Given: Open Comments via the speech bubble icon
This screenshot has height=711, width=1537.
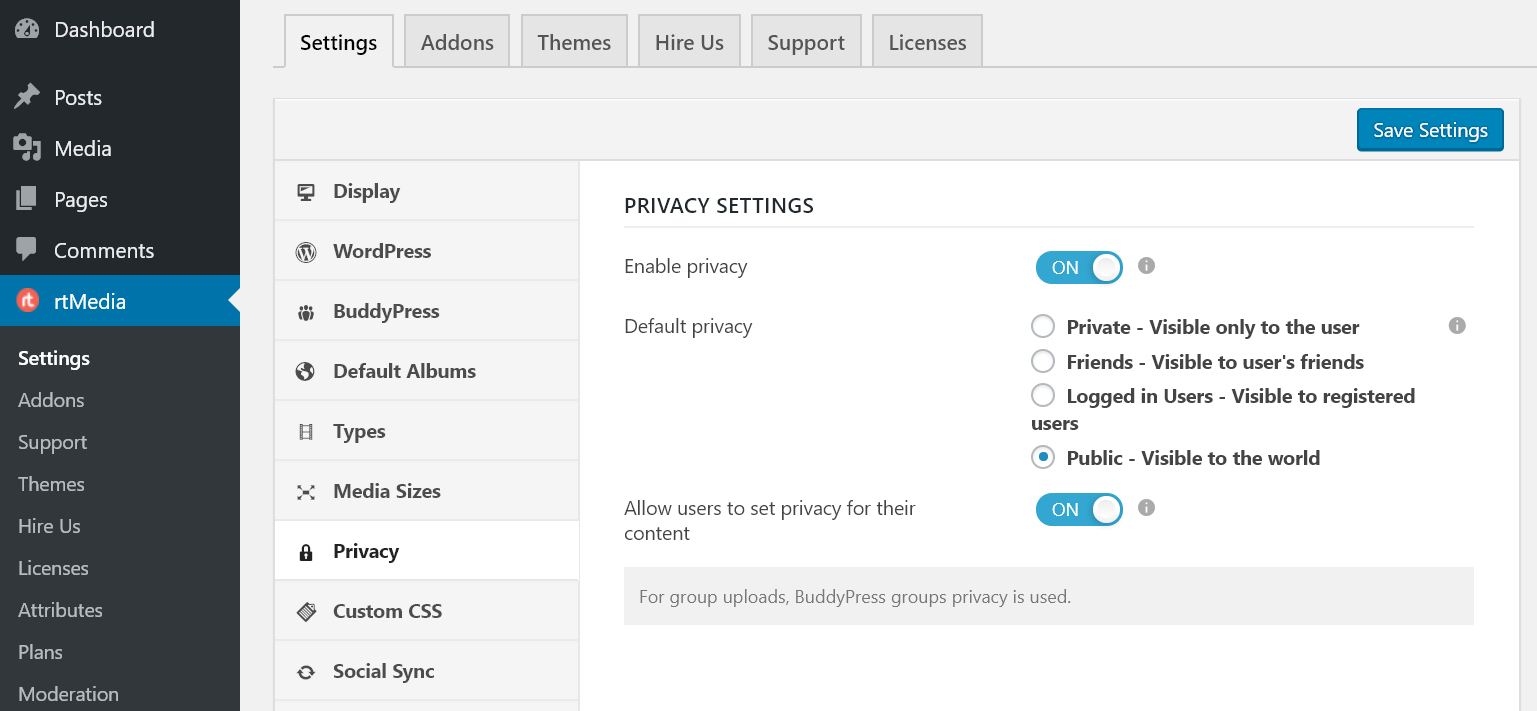Looking at the screenshot, I should point(27,250).
